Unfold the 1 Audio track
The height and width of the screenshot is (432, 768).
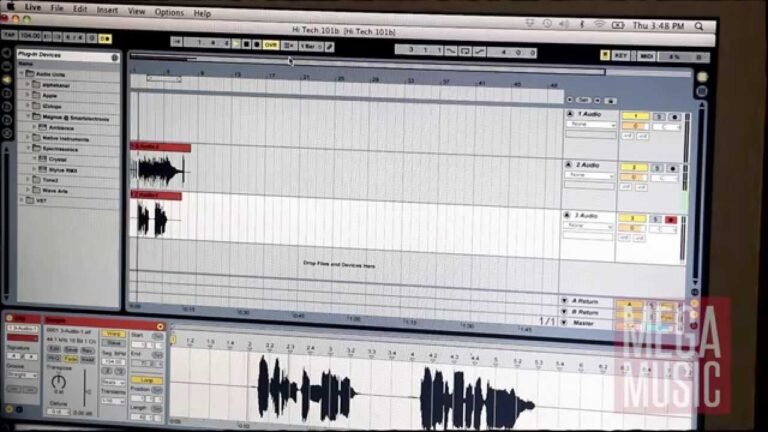pyautogui.click(x=570, y=114)
